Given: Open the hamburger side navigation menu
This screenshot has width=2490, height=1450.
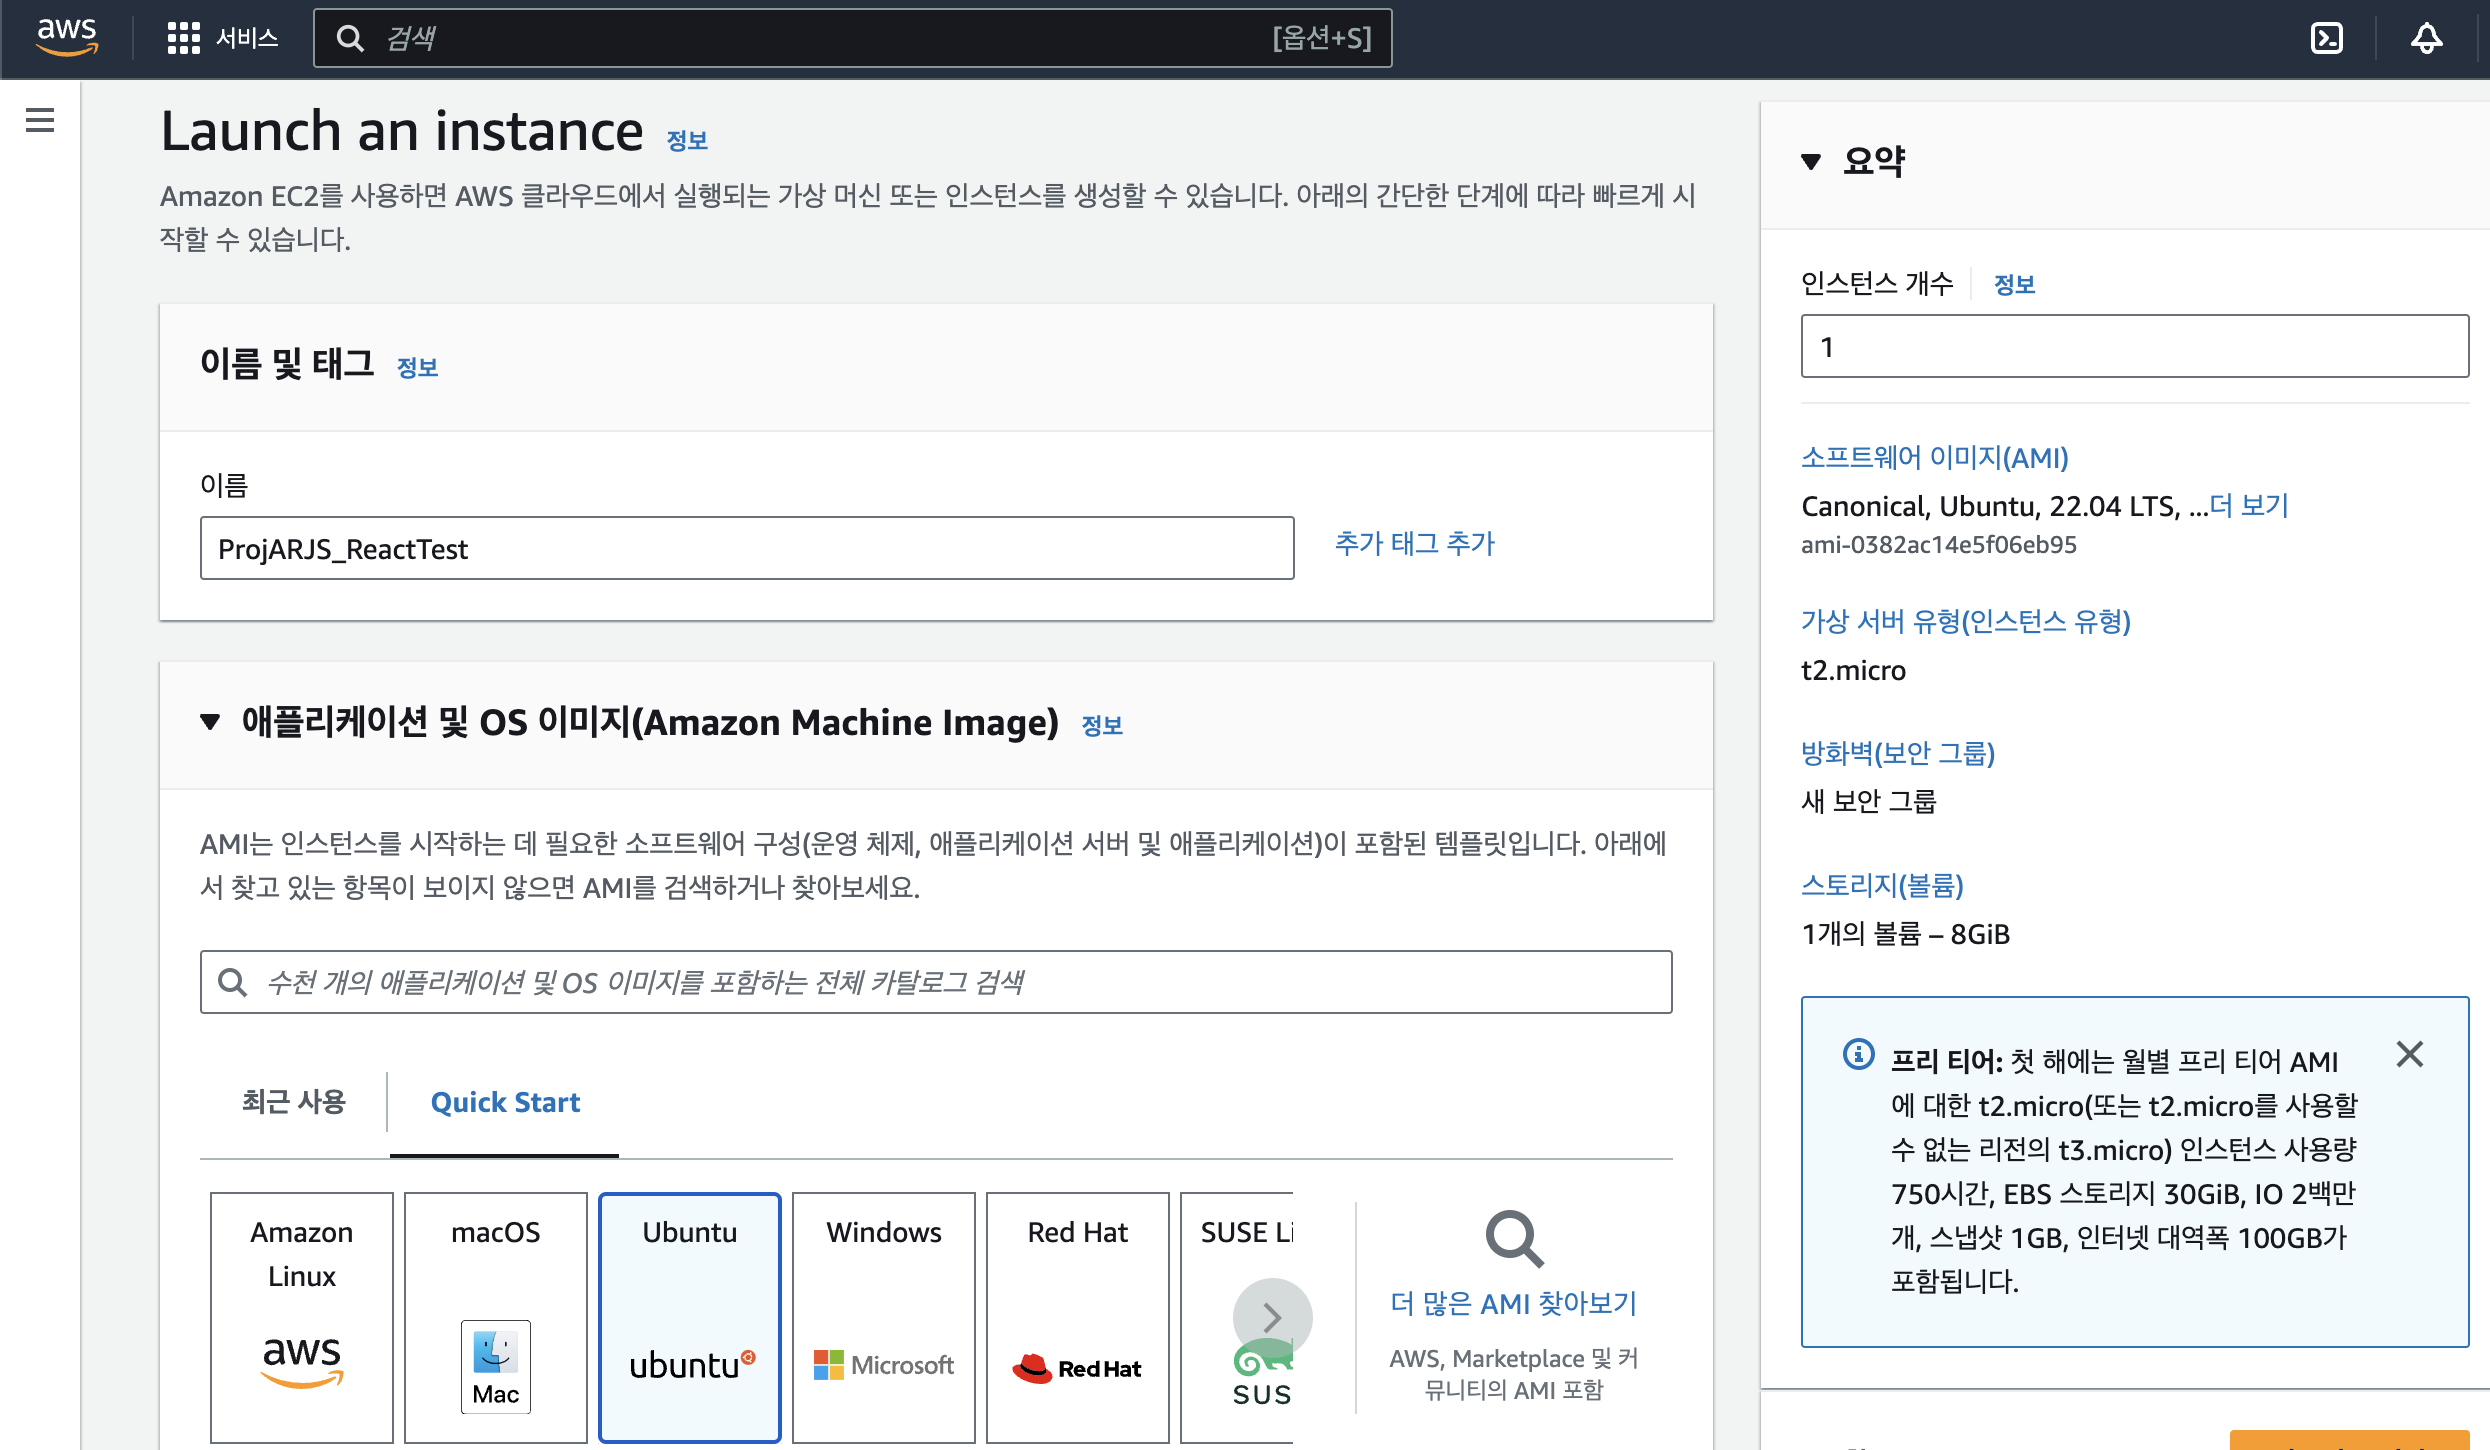Looking at the screenshot, I should [x=40, y=120].
